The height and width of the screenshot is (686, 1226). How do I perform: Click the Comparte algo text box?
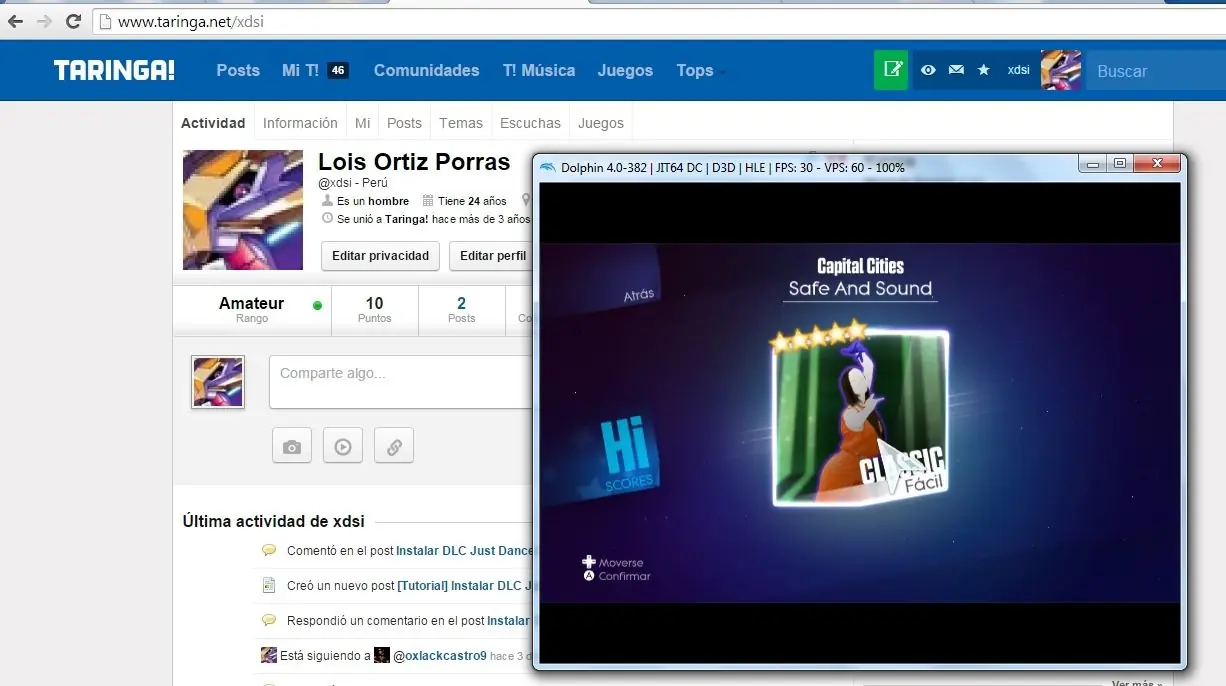(x=400, y=382)
